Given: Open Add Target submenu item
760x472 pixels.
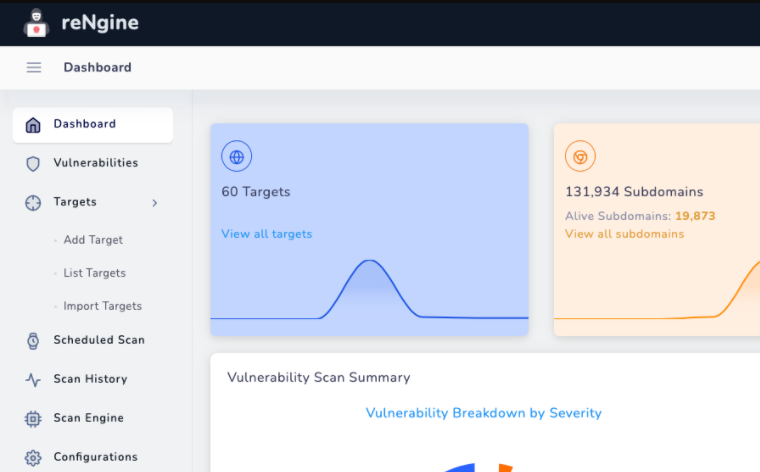Looking at the screenshot, I should point(93,240).
